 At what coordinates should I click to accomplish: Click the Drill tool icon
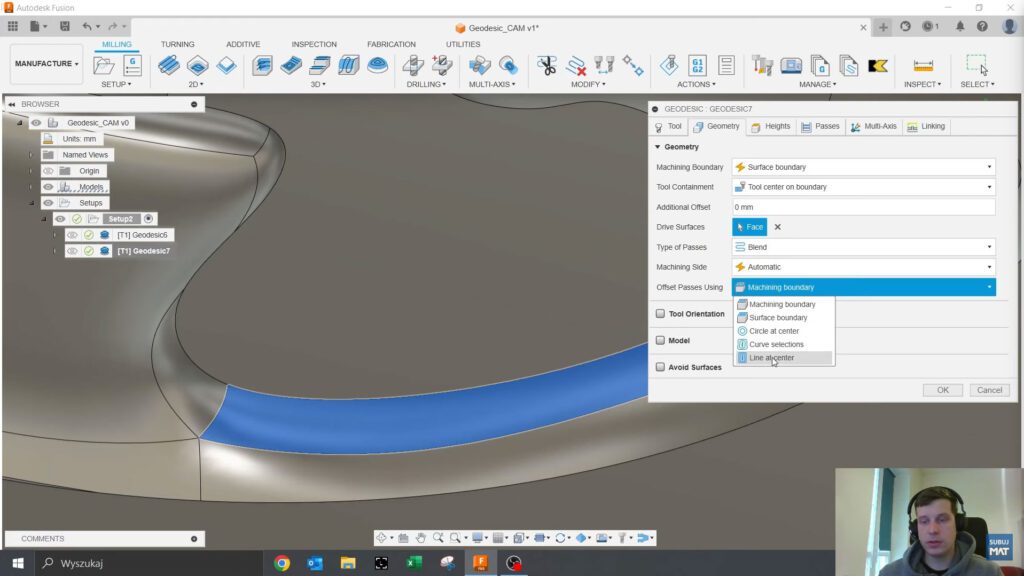413,66
